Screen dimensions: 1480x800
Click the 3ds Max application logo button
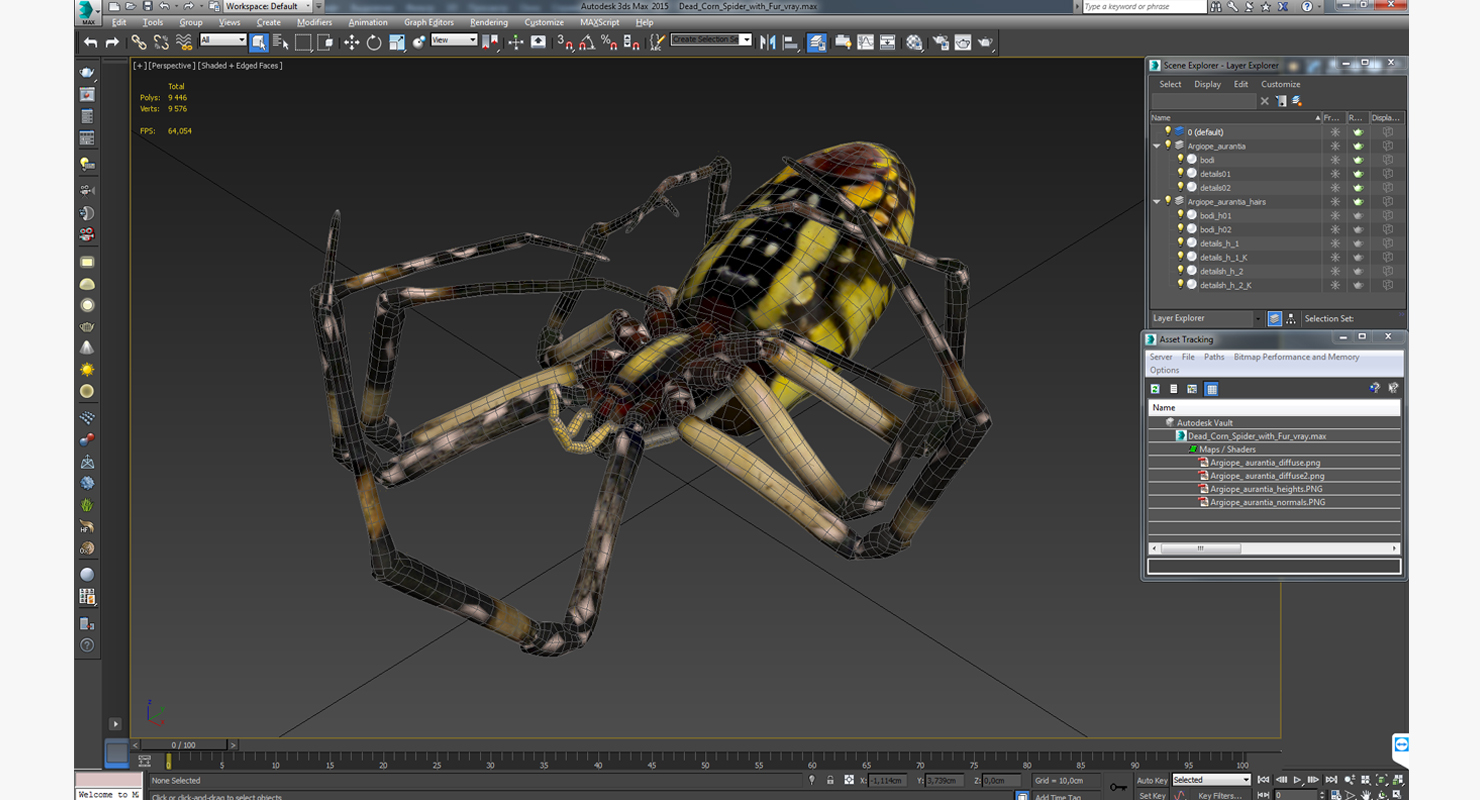click(88, 12)
